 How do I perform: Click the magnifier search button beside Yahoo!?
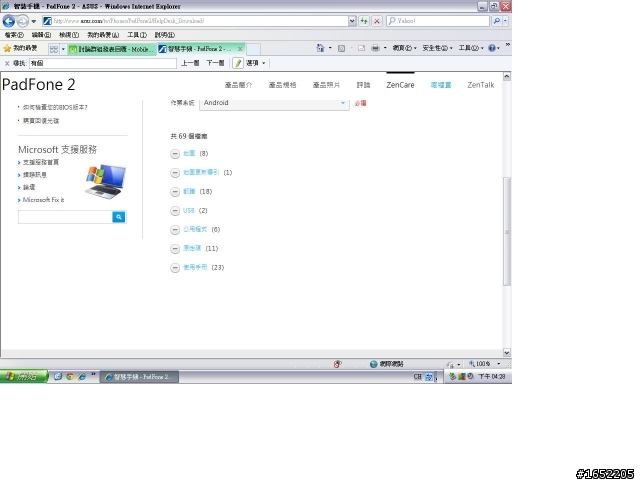pos(496,21)
